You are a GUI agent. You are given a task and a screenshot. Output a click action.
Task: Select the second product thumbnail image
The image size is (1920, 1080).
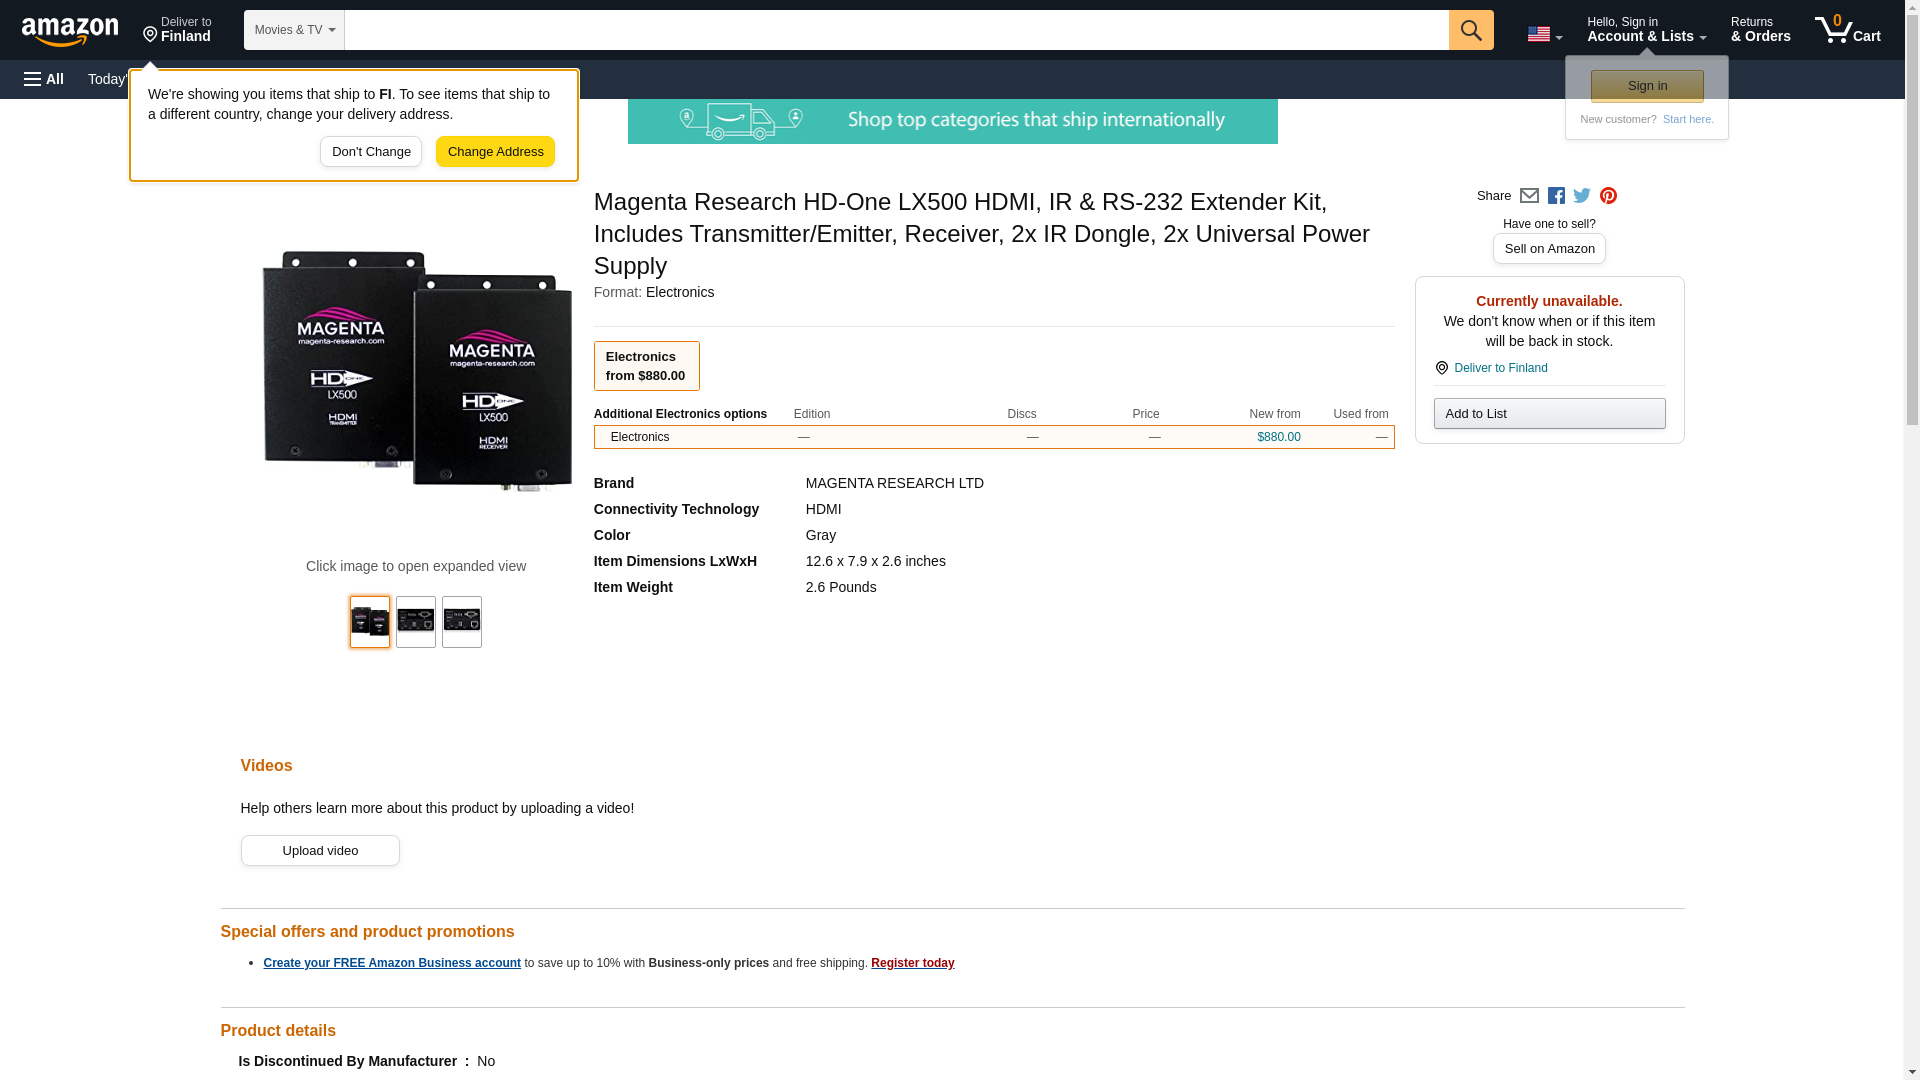pyautogui.click(x=416, y=622)
